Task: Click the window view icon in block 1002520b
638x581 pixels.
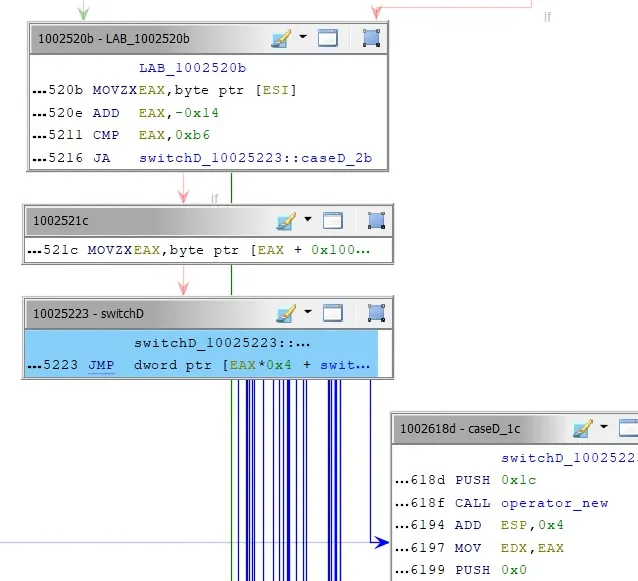Action: 328,38
